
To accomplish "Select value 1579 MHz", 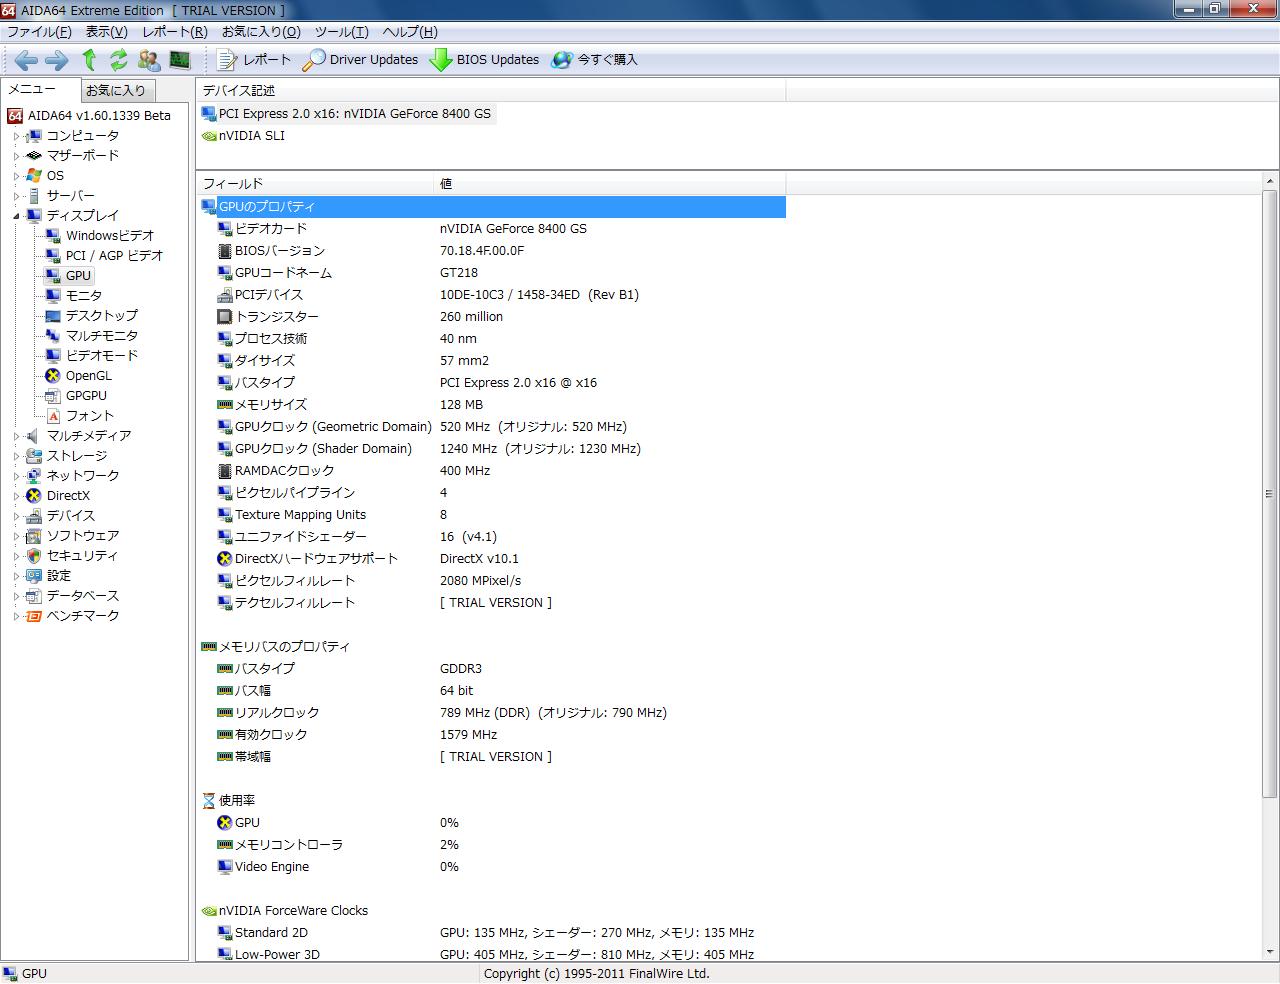I will pyautogui.click(x=468, y=735).
